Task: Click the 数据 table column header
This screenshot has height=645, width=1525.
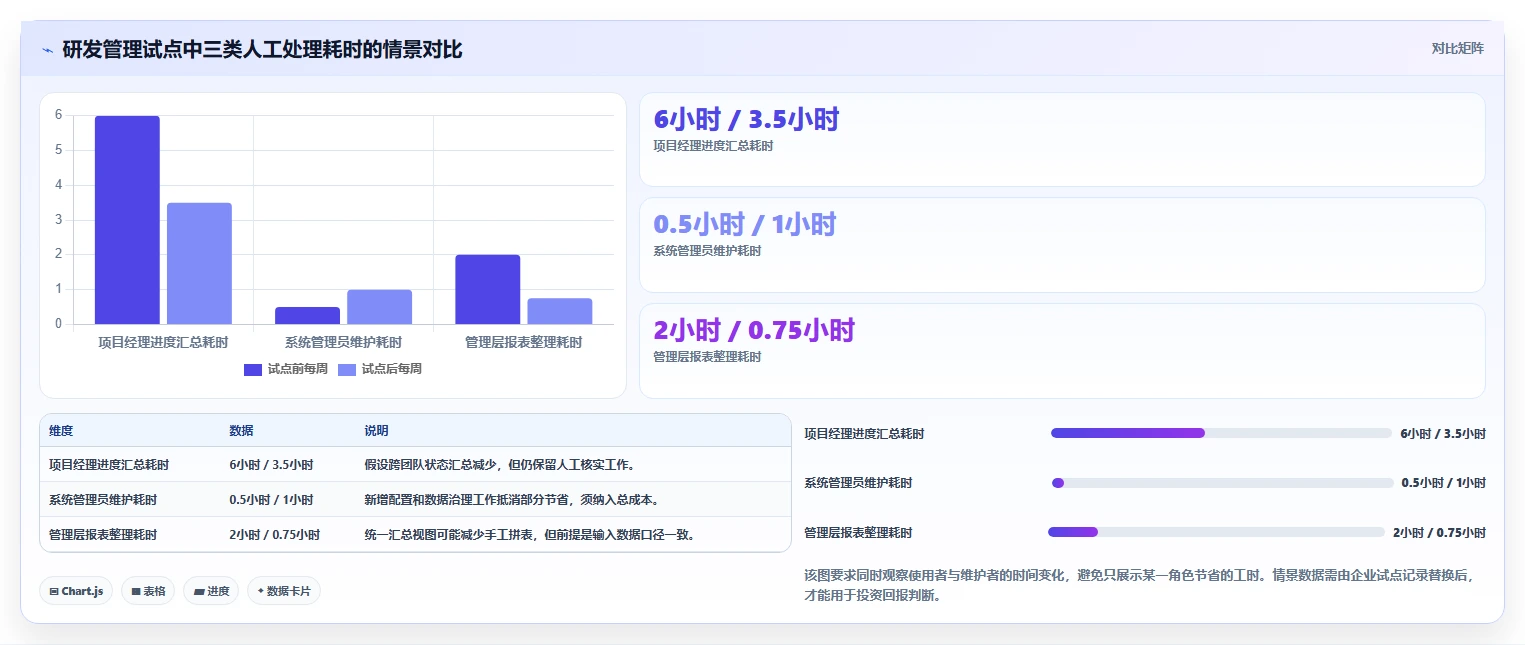Action: pyautogui.click(x=241, y=431)
